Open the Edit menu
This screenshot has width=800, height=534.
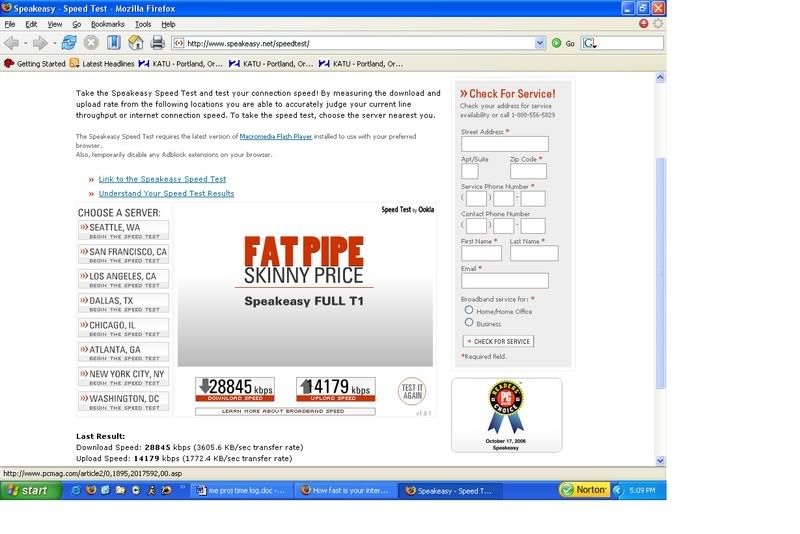point(31,24)
